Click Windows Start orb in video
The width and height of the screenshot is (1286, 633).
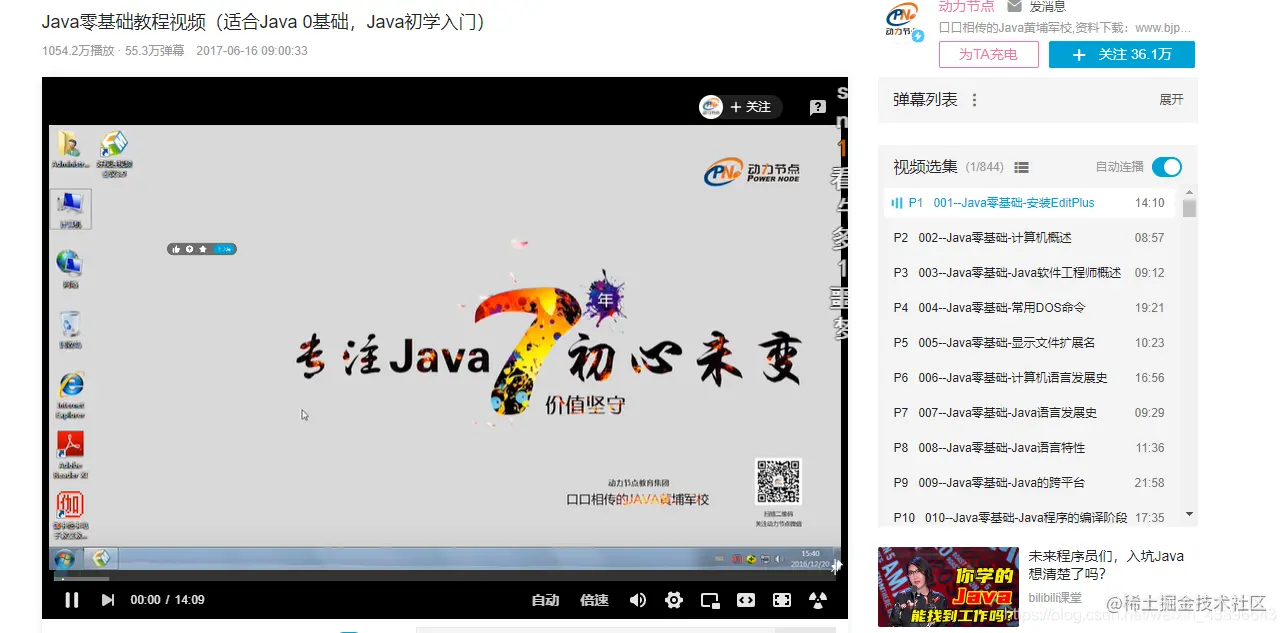tap(65, 559)
